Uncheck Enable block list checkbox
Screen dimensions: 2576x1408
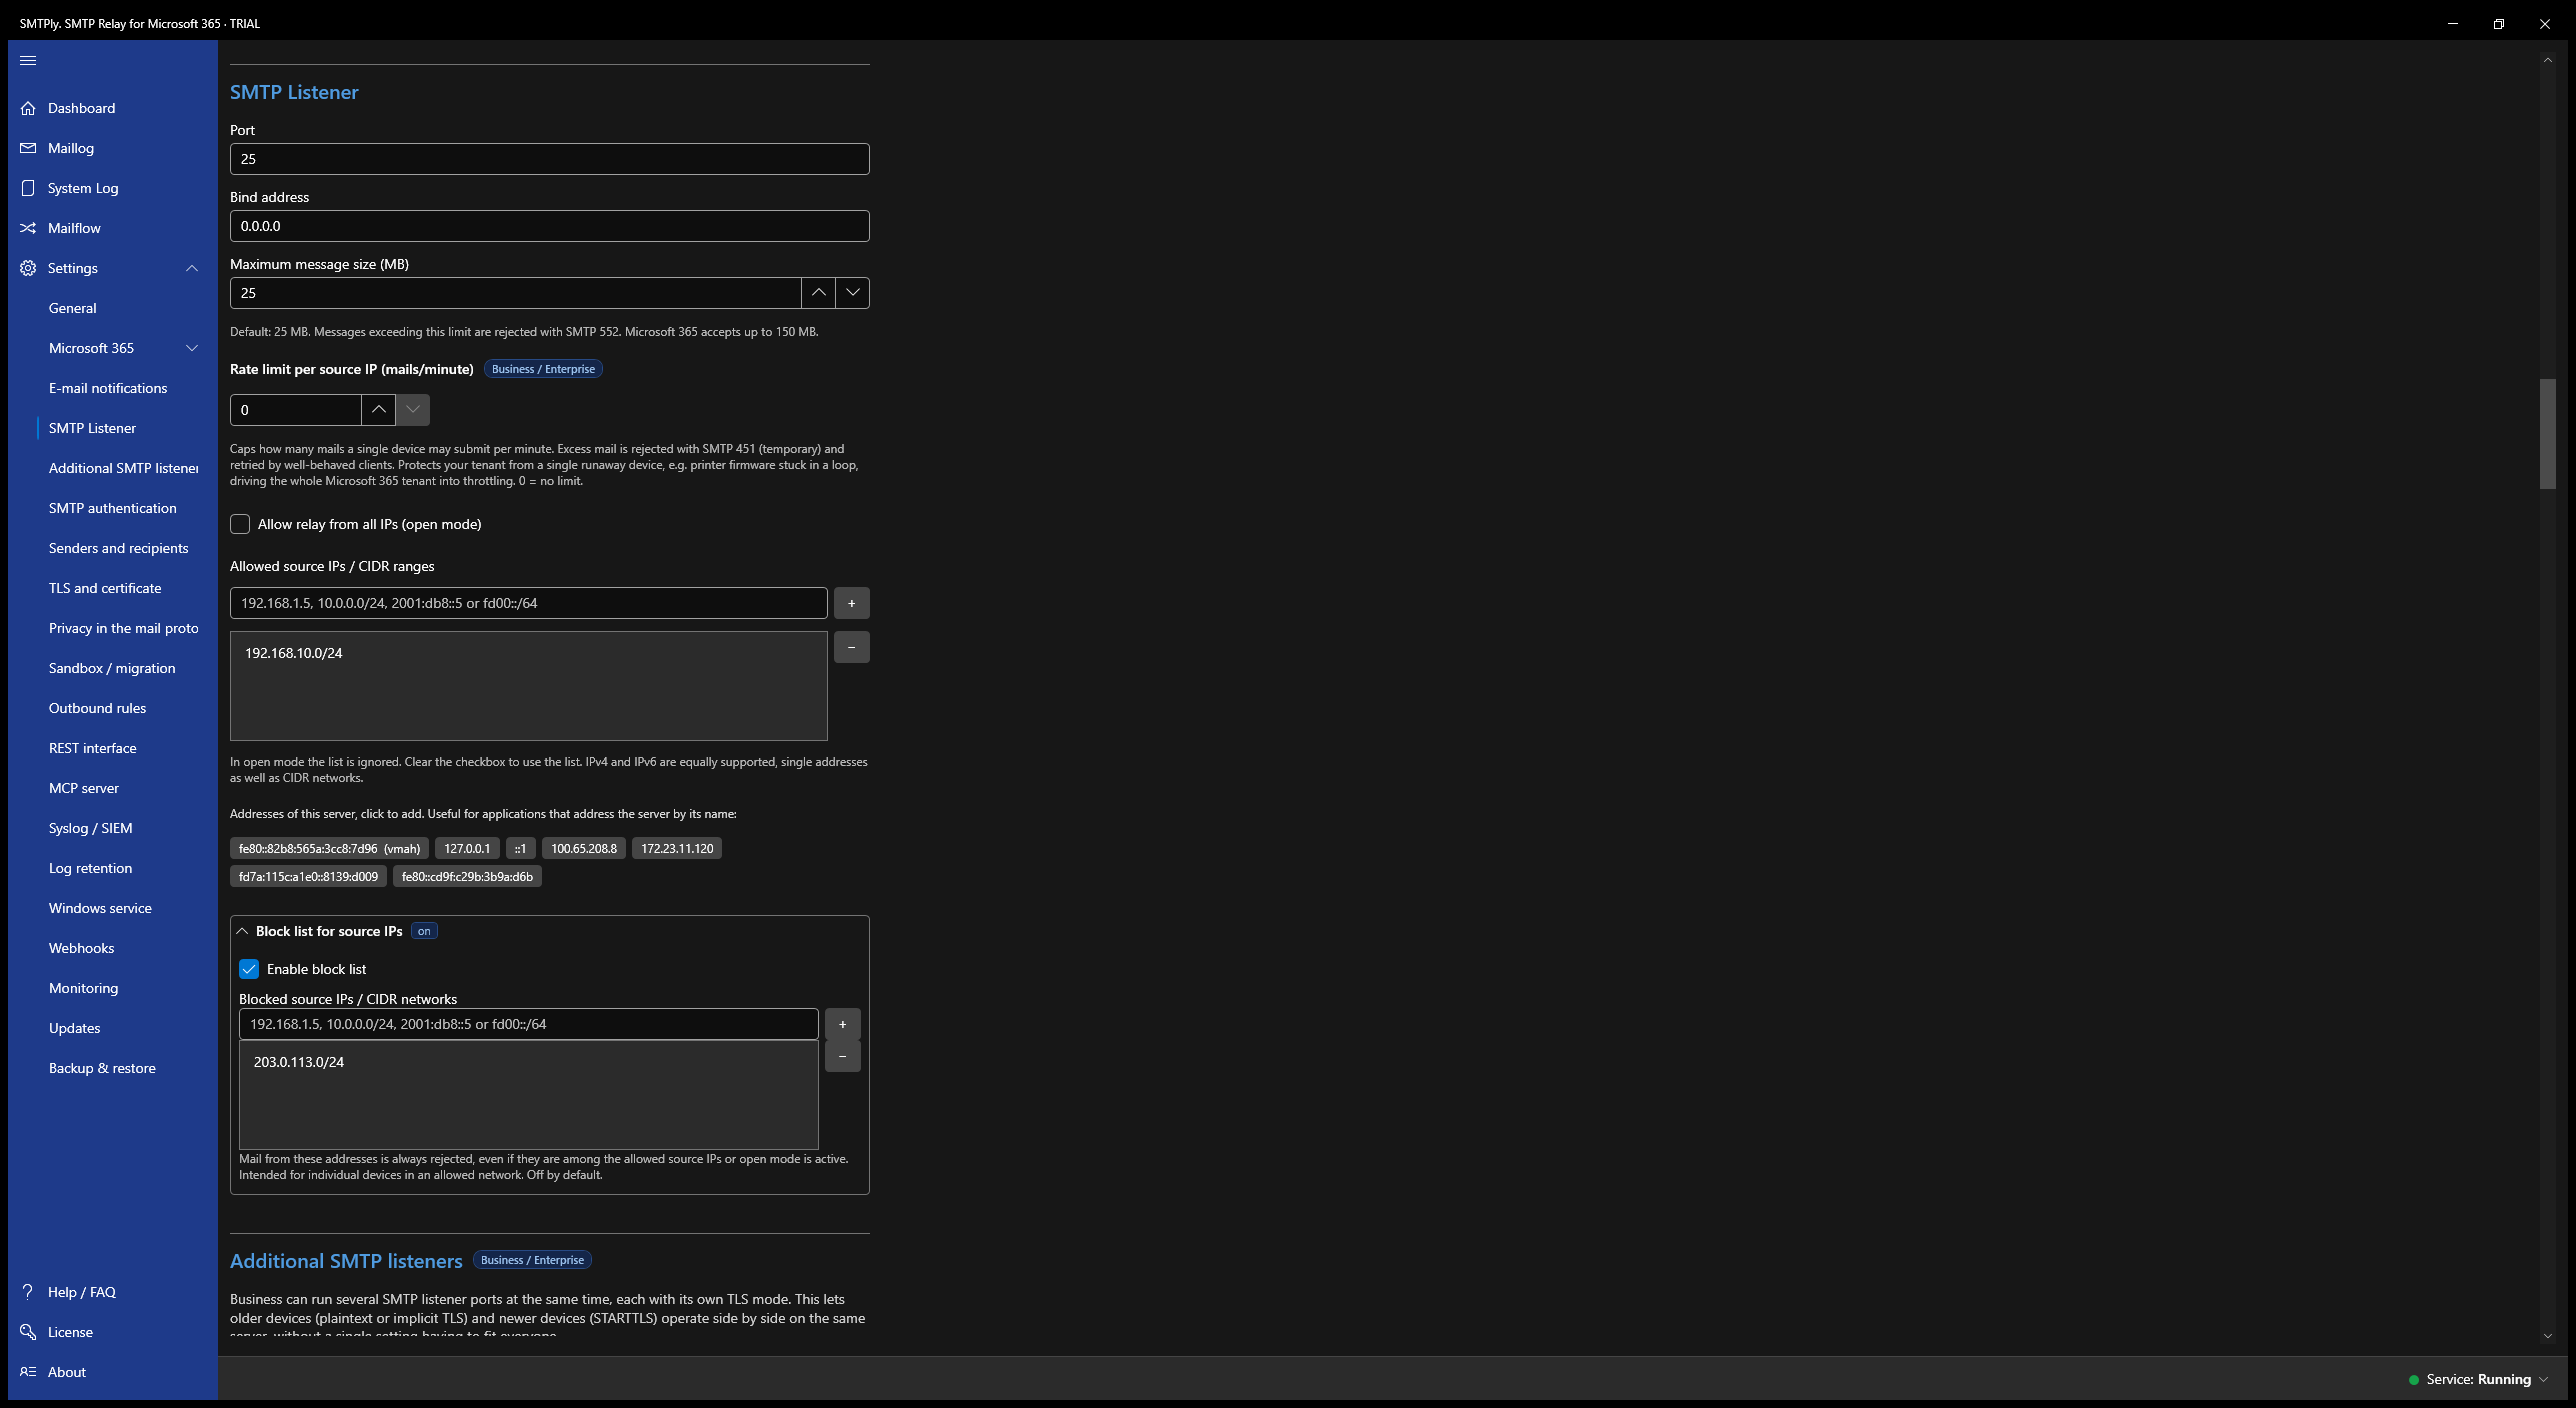[249, 969]
